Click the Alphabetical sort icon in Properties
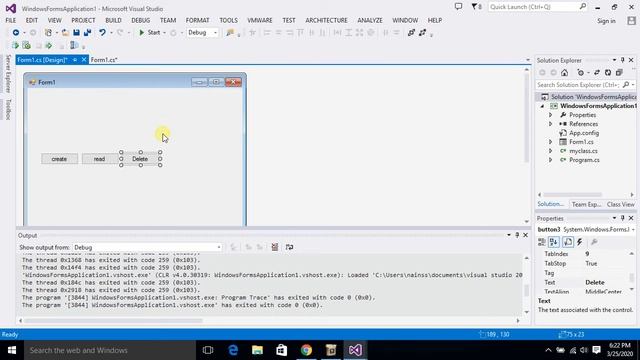 tap(553, 242)
